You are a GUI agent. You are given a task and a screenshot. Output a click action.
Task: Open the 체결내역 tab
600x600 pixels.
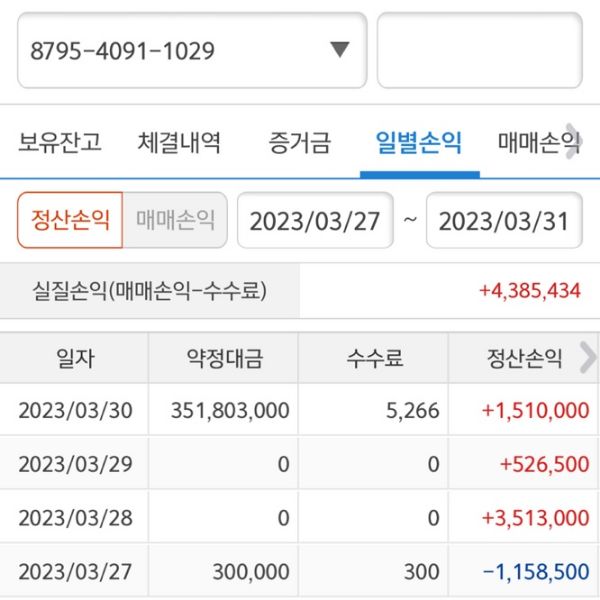[x=179, y=143]
